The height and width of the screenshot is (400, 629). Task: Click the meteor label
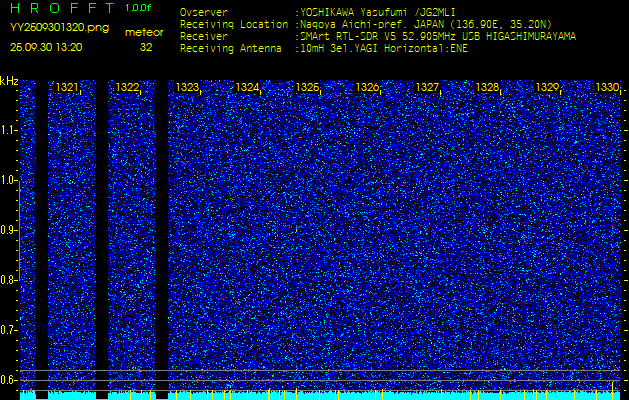[144, 33]
